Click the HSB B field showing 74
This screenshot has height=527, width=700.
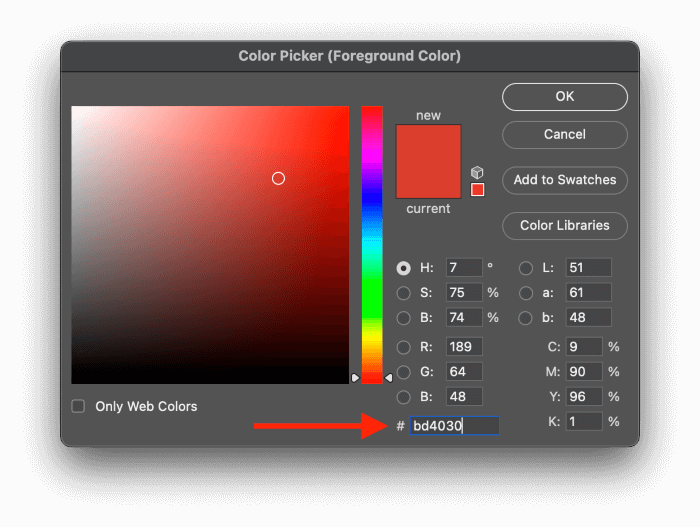464,318
